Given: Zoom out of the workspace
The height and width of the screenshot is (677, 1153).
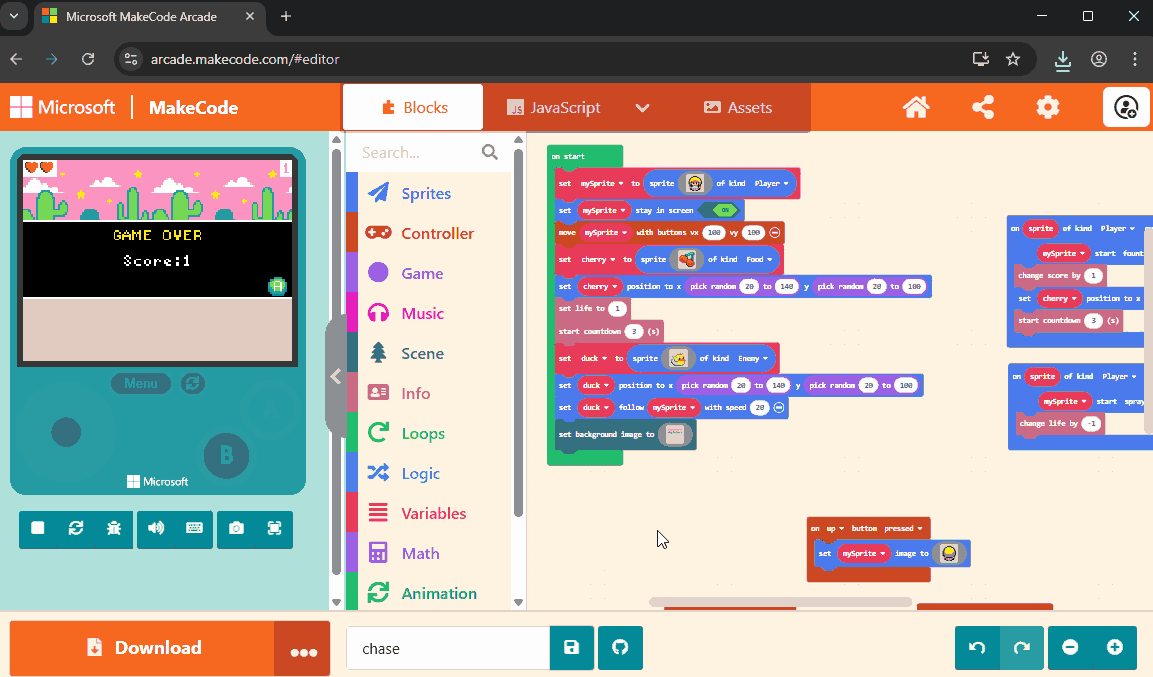Looking at the screenshot, I should pos(1071,648).
